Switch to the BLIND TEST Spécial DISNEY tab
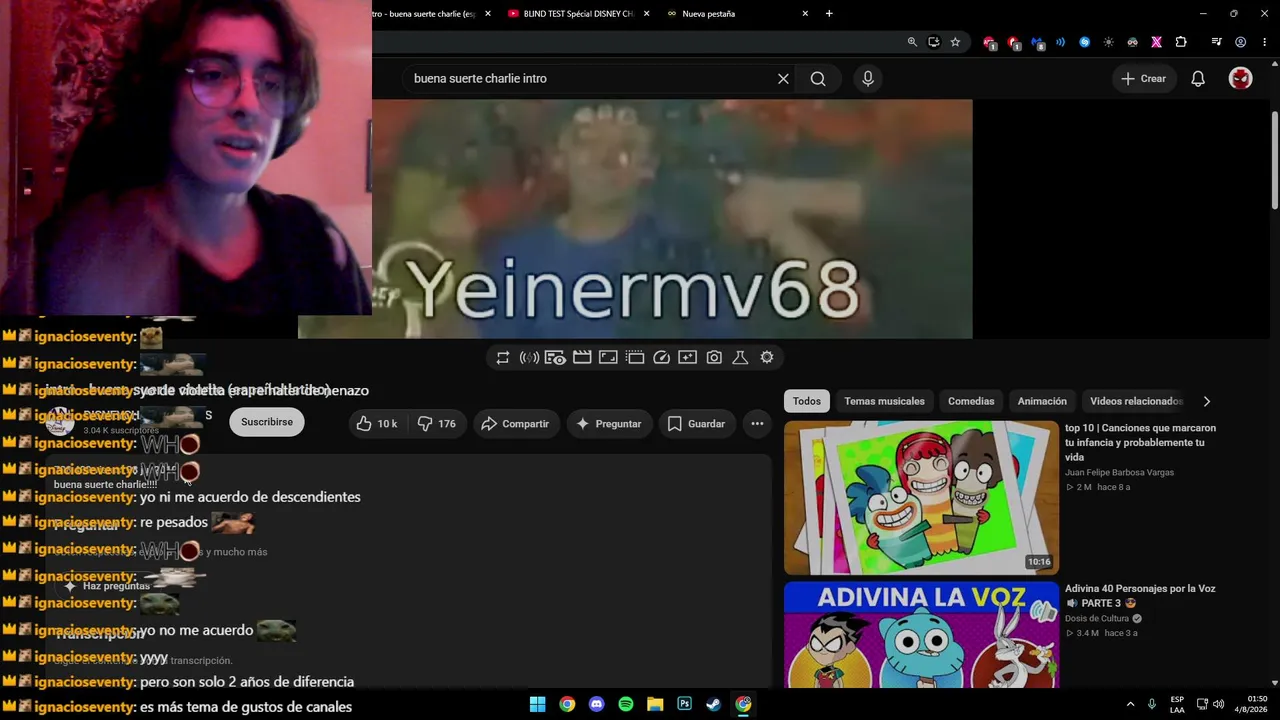The height and width of the screenshot is (720, 1280). tap(579, 14)
